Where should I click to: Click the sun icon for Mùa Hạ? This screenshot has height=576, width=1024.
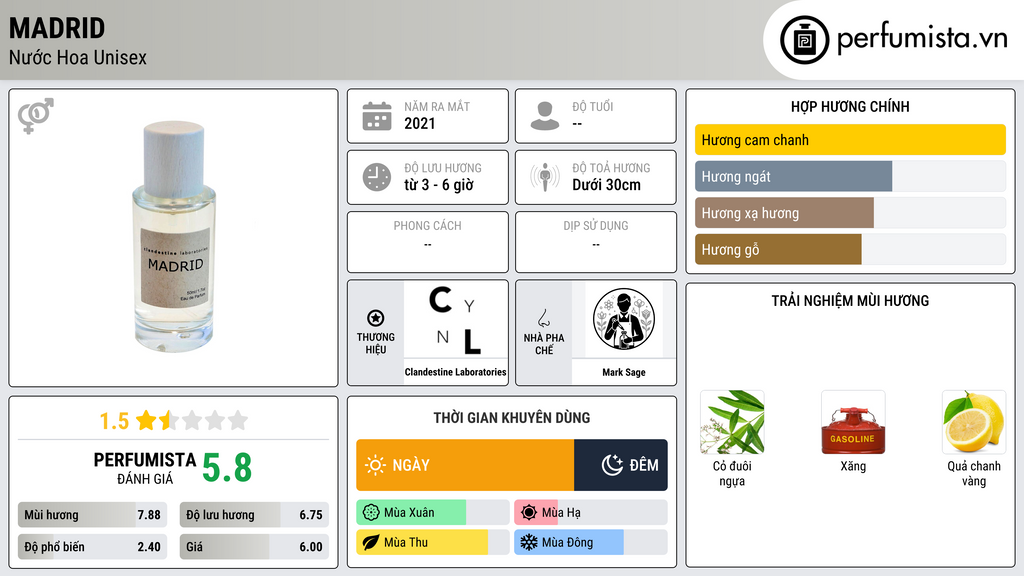pyautogui.click(x=529, y=513)
